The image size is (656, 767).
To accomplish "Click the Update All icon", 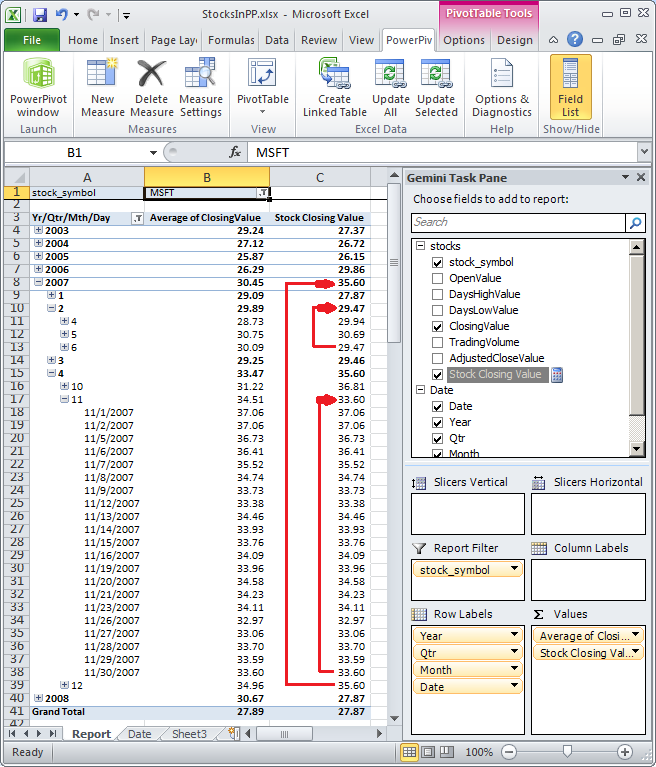I will point(390,88).
